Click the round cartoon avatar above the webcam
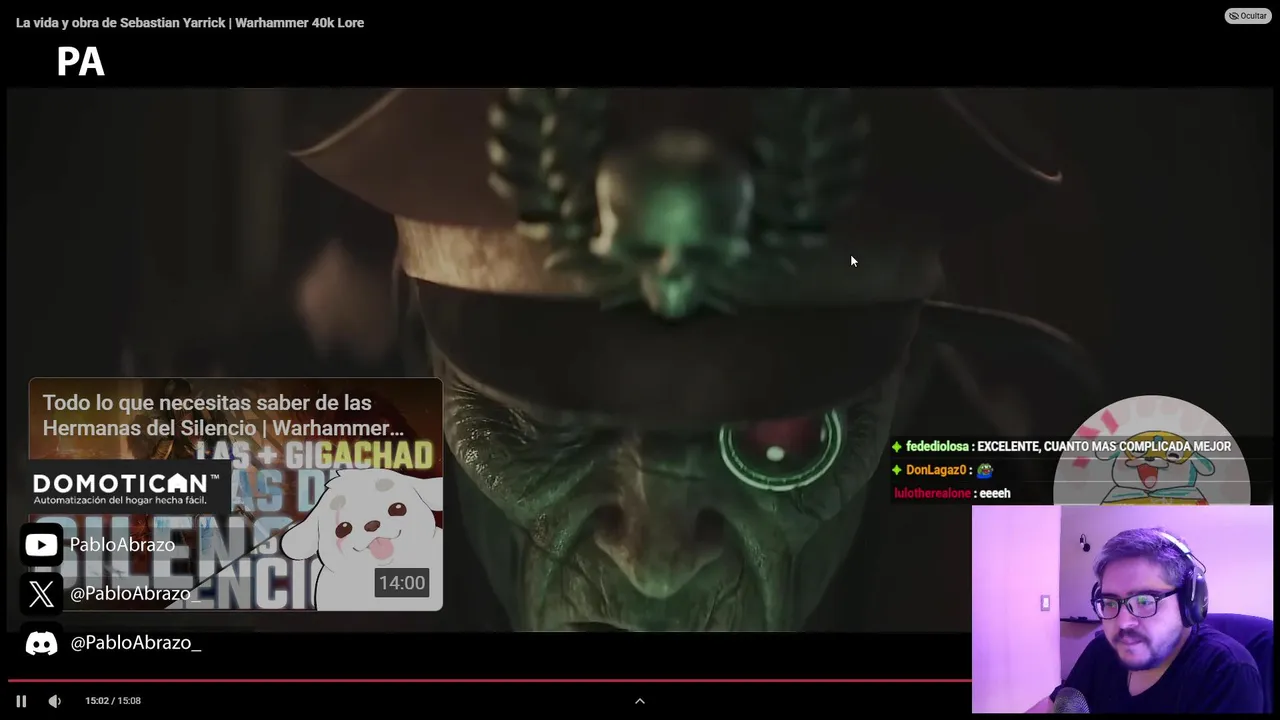Screen dimensions: 1280x720 [x=1152, y=451]
